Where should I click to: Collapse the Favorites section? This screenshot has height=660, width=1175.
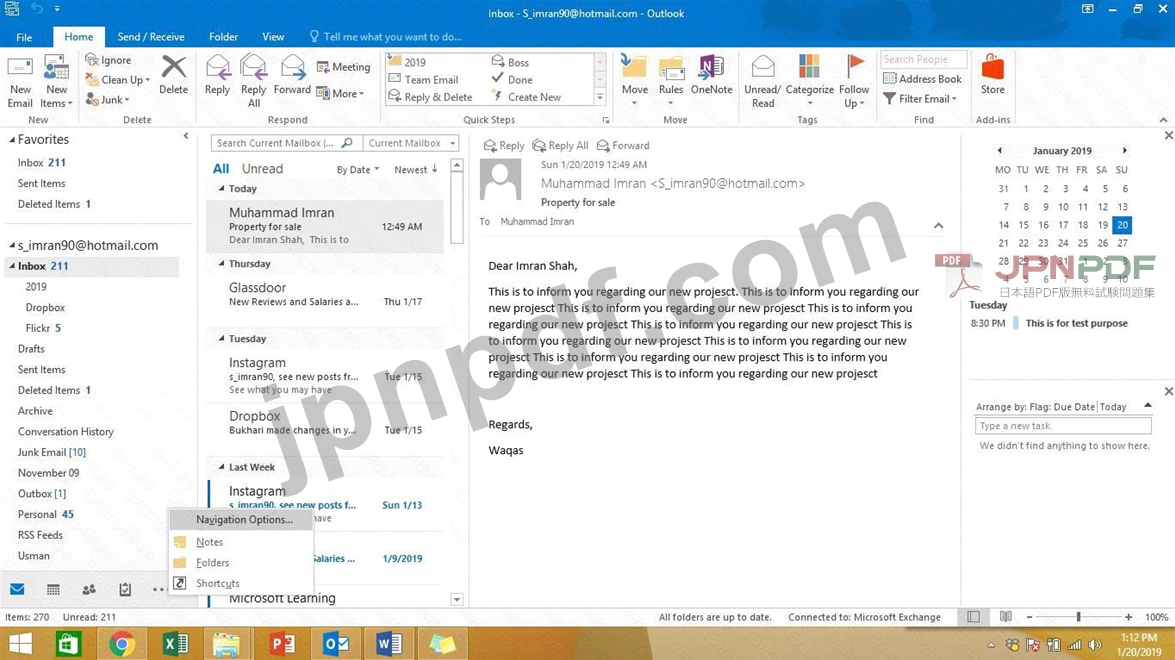click(x=12, y=139)
